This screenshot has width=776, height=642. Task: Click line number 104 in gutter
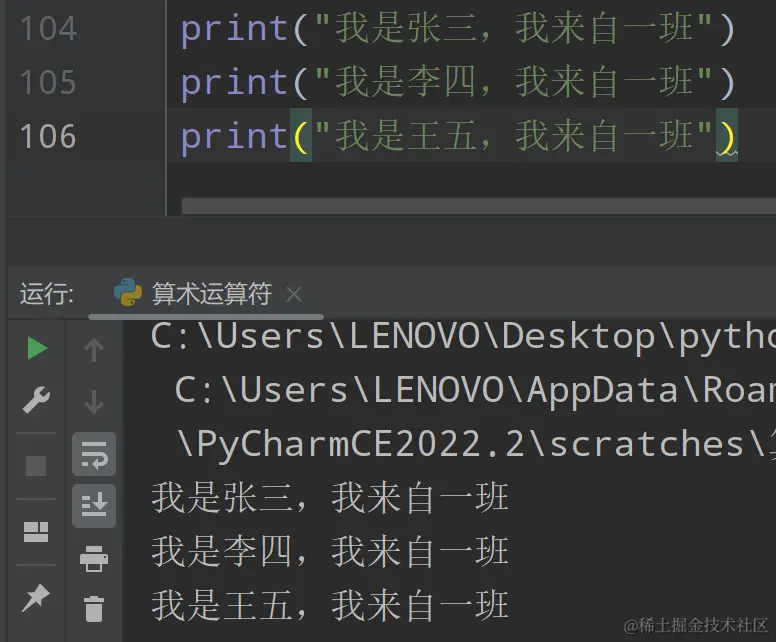click(x=48, y=28)
